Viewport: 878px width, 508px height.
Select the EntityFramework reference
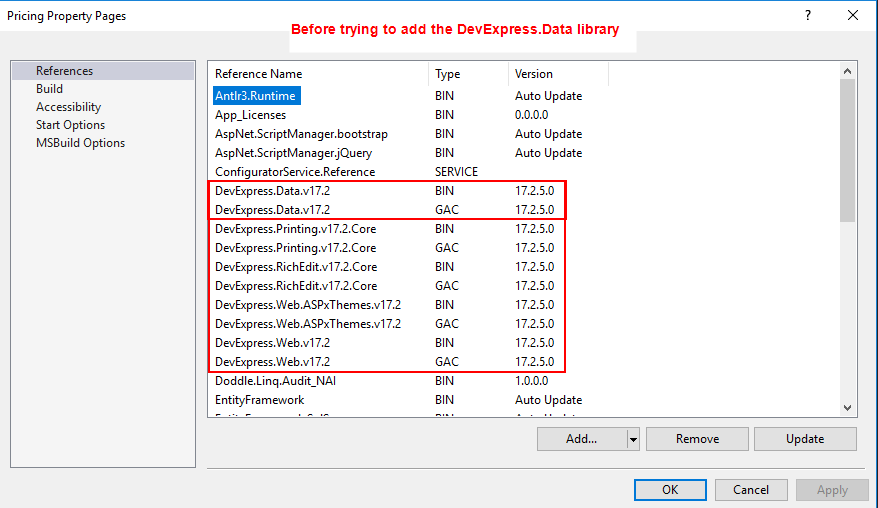click(x=259, y=400)
